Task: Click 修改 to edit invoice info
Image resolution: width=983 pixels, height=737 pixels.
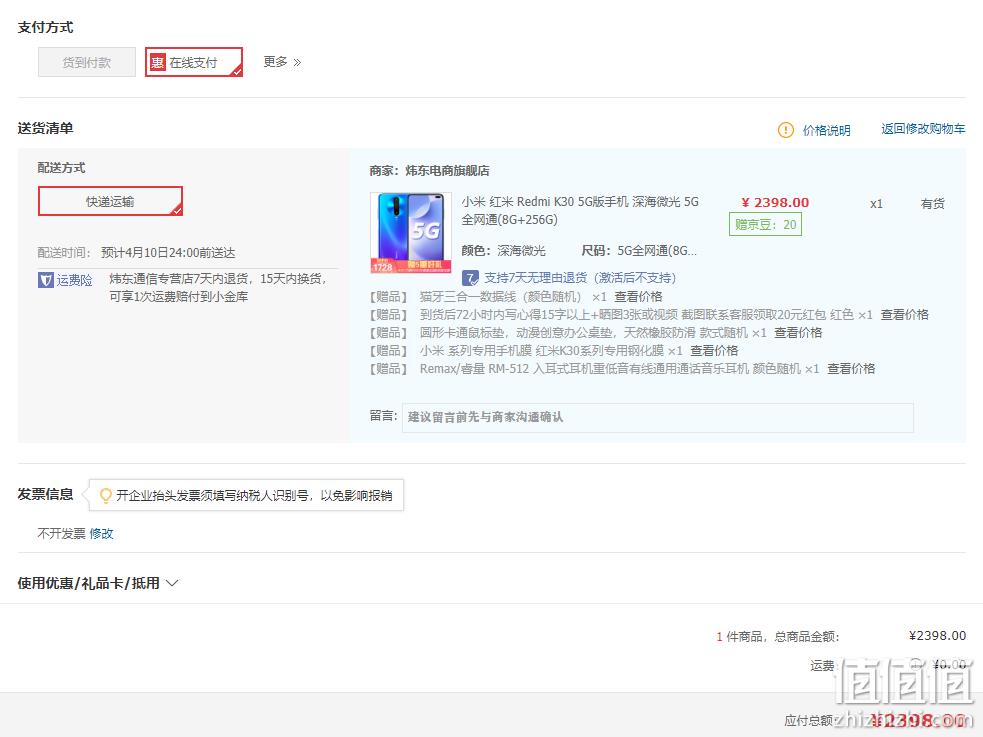Action: (x=102, y=533)
